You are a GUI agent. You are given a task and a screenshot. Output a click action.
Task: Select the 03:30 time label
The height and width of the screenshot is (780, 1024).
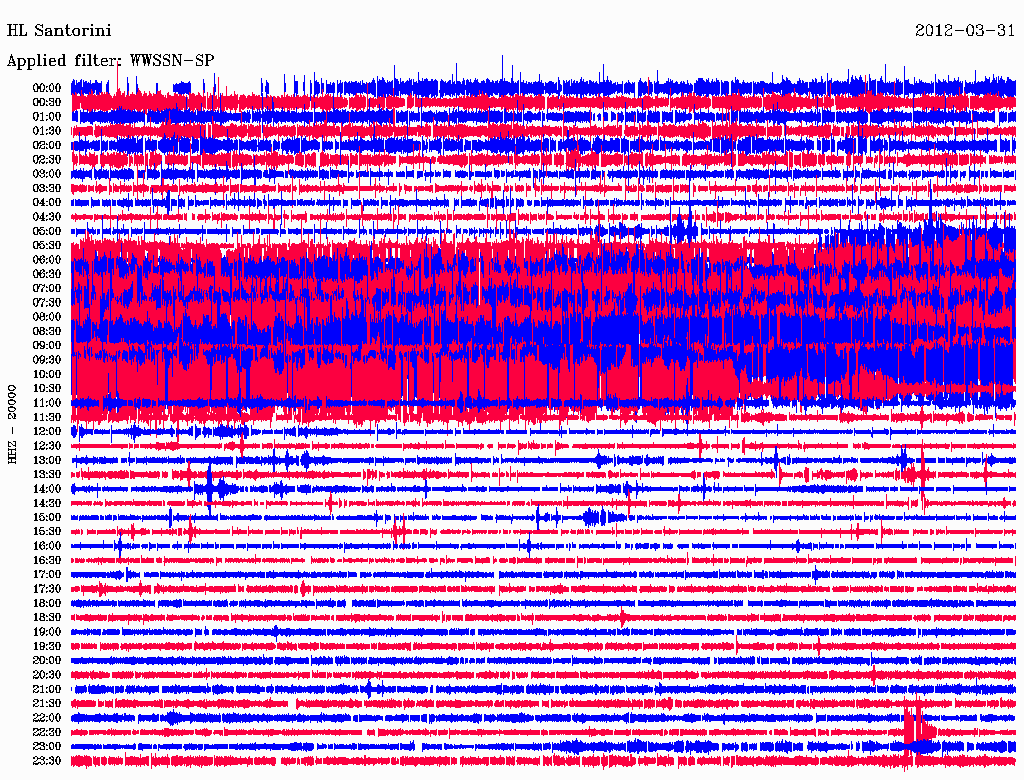pos(47,188)
